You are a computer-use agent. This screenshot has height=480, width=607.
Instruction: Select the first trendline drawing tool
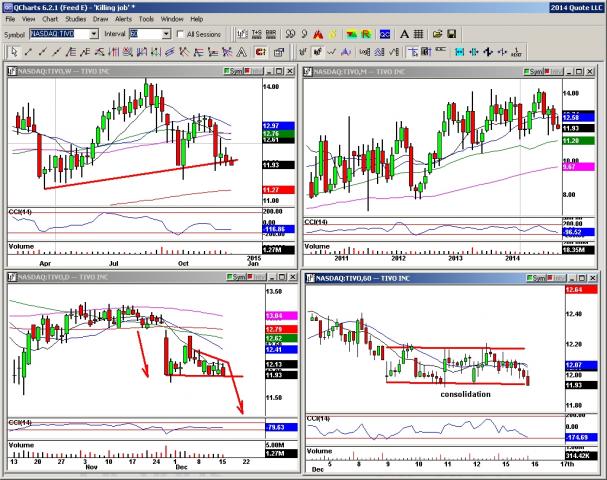[28, 51]
